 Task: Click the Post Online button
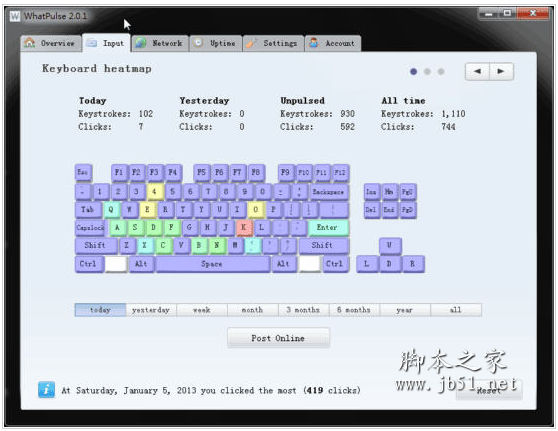pos(278,338)
